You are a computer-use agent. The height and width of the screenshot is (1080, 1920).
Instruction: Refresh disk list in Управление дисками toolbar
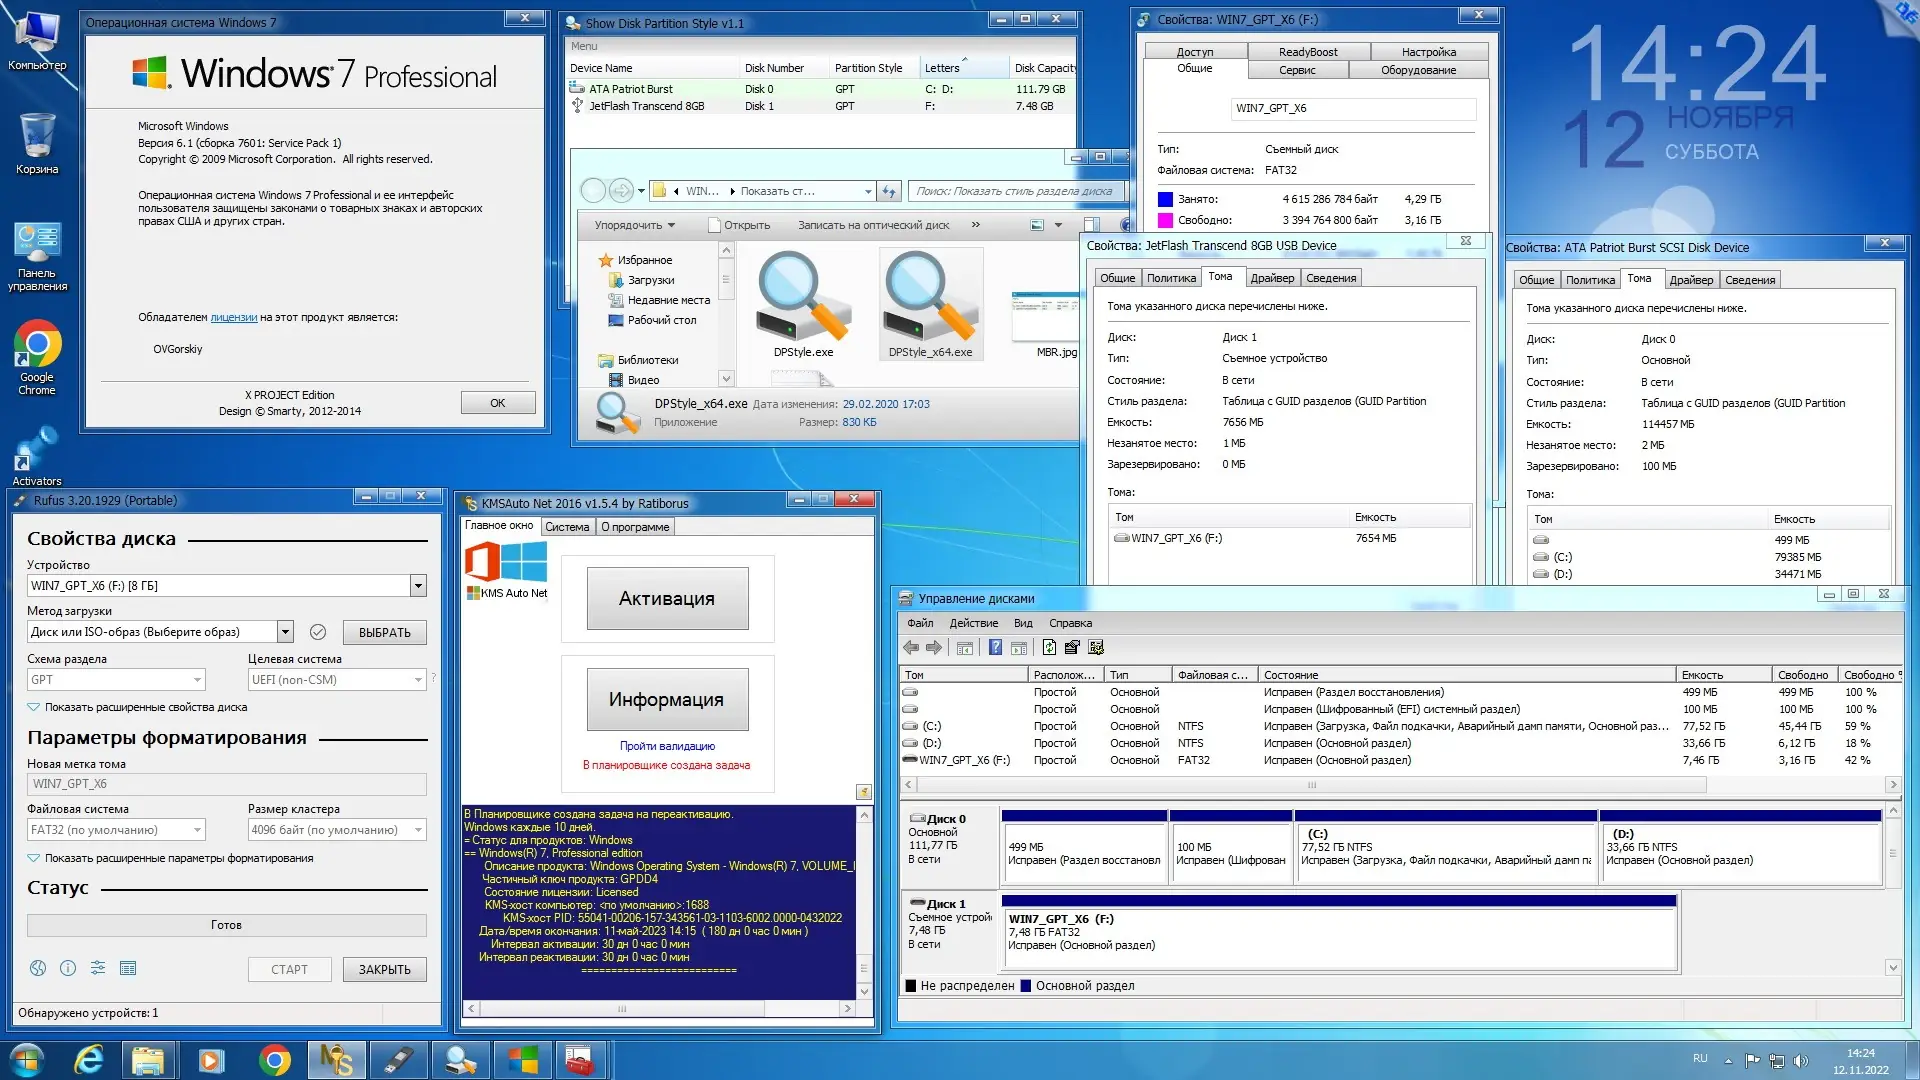[1050, 648]
